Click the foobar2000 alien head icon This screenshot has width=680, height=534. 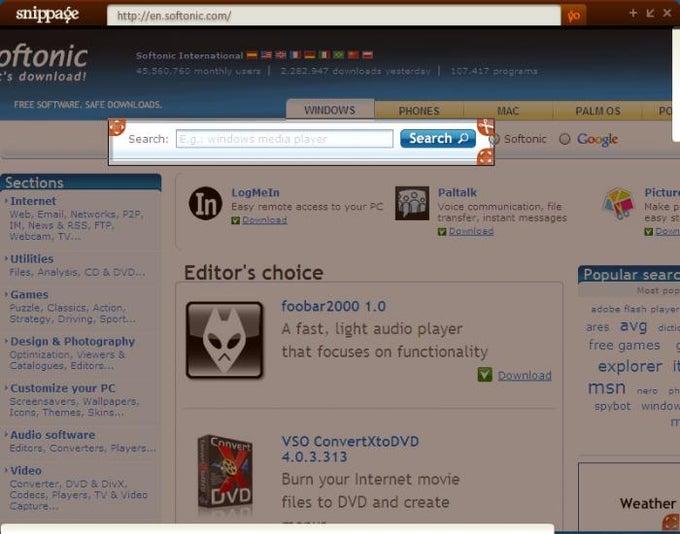point(225,340)
